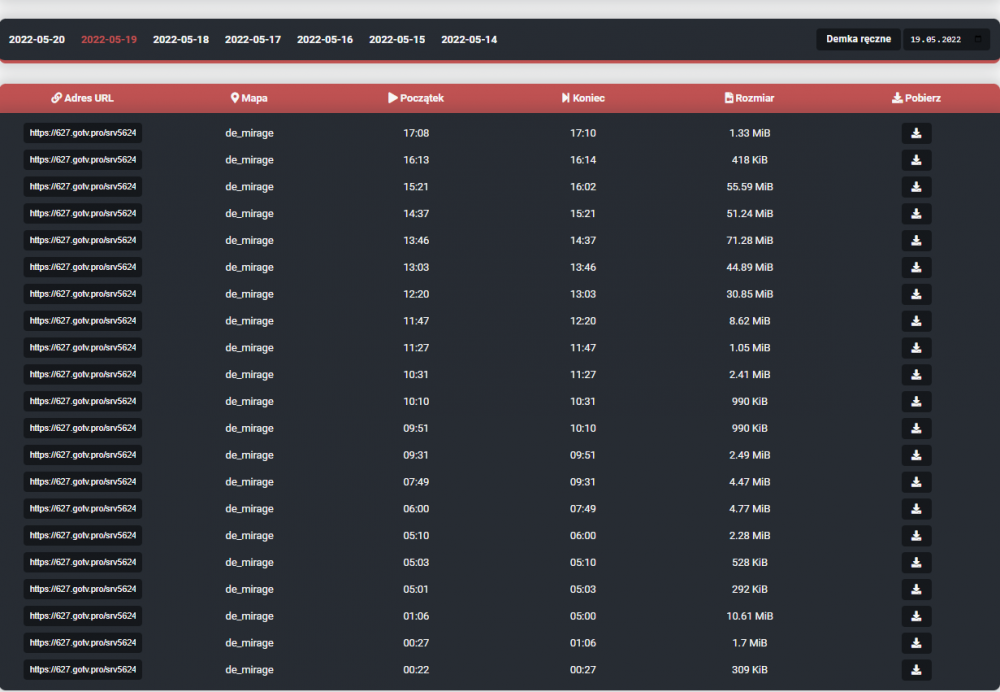Click the 71.28 MiB size cell

coord(749,240)
